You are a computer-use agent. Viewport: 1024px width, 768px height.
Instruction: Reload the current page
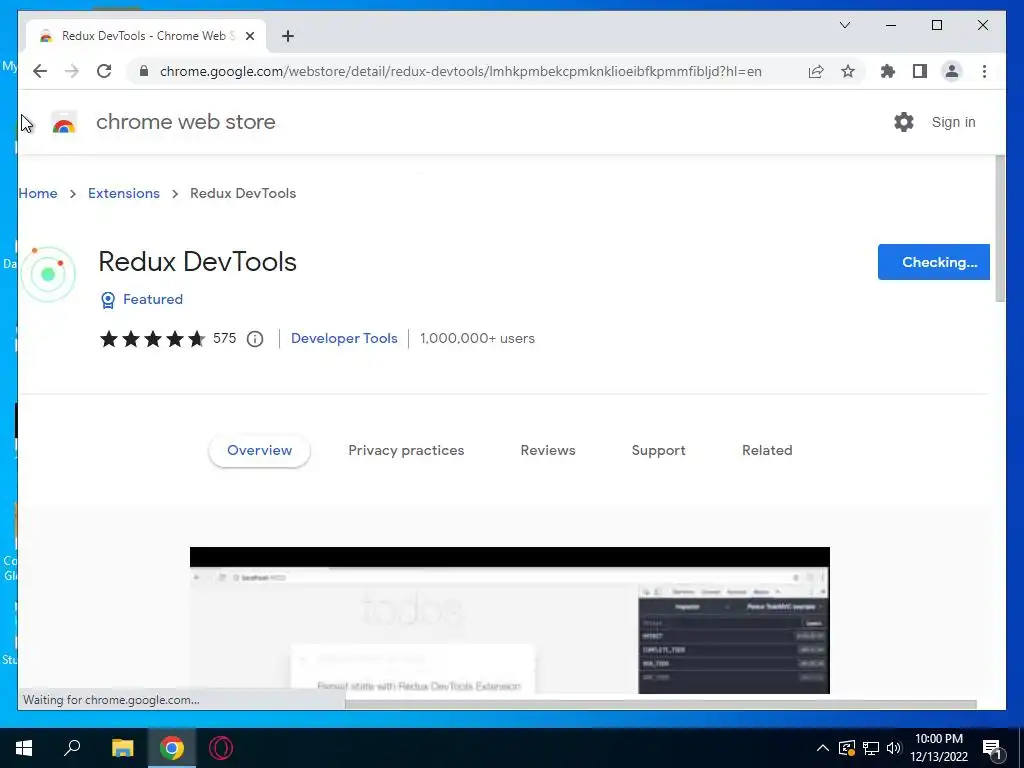pos(104,71)
